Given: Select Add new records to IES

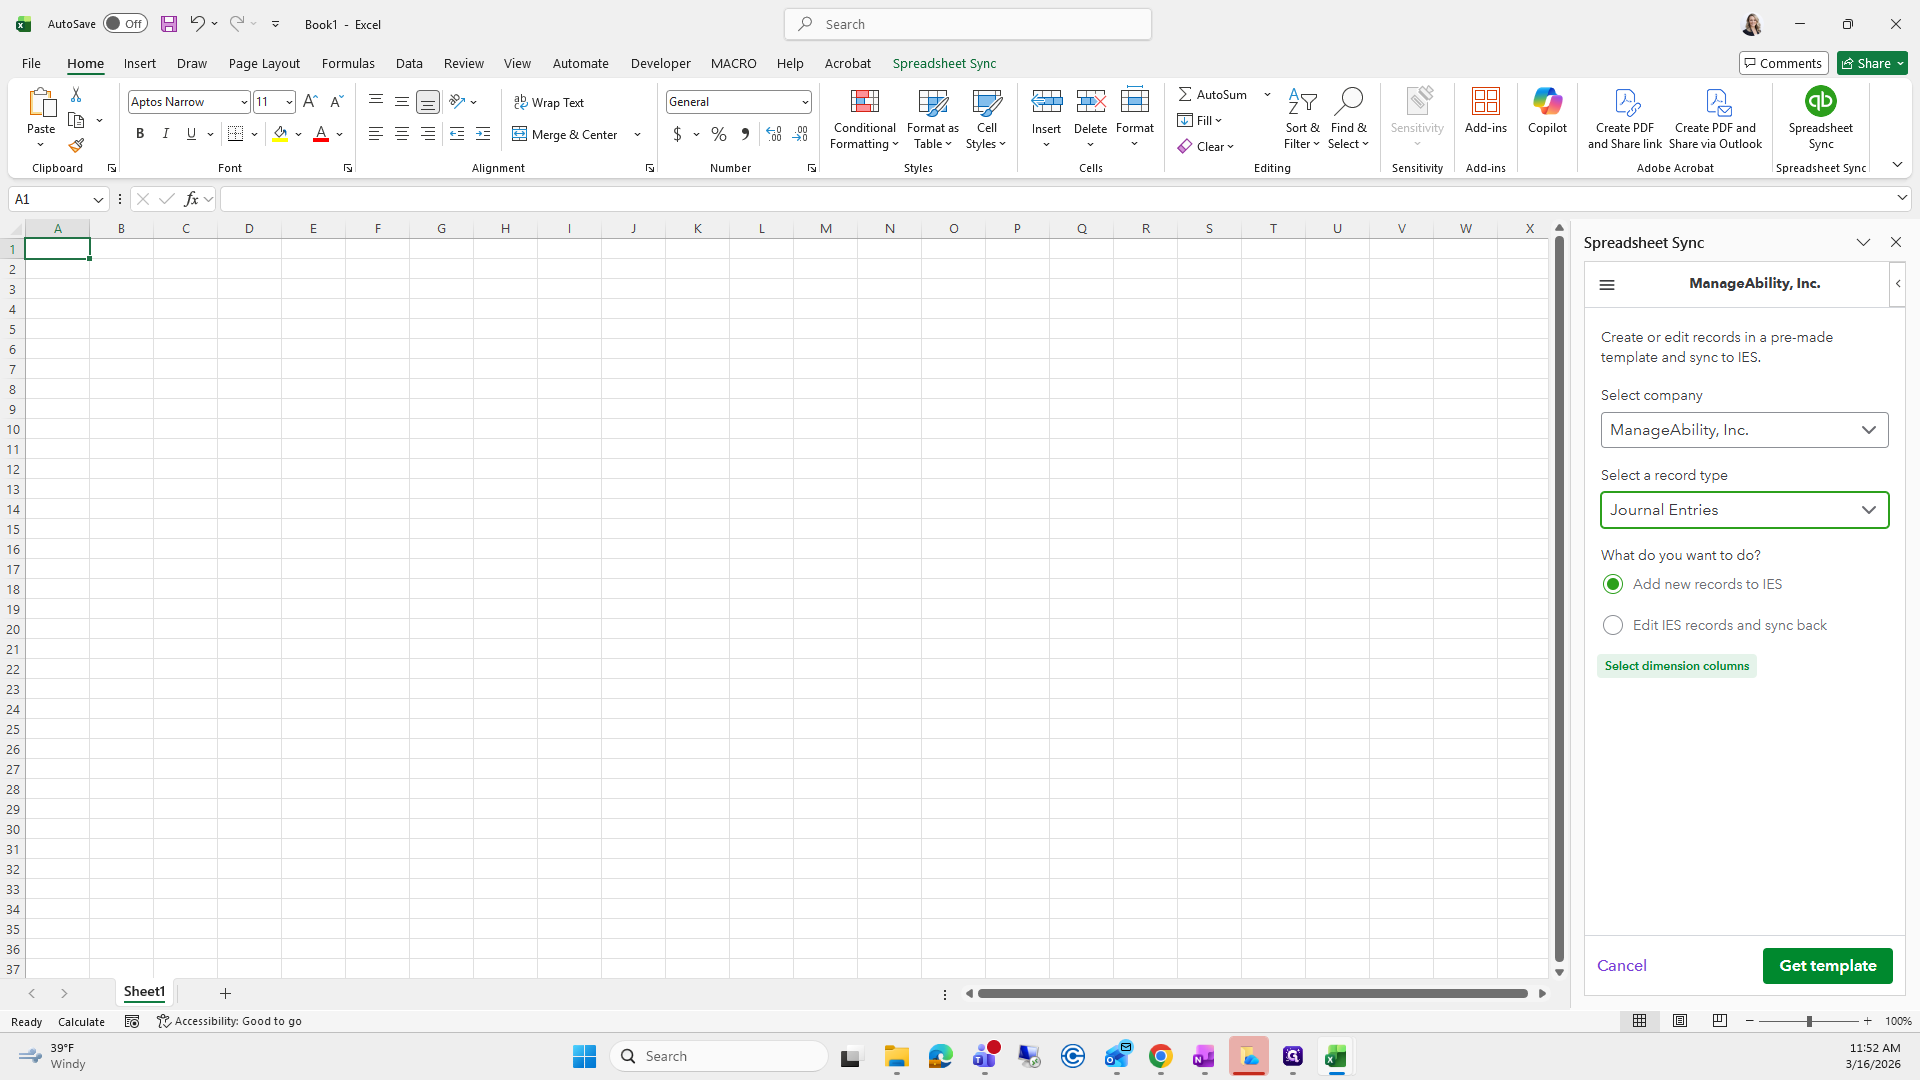Looking at the screenshot, I should click(1613, 584).
